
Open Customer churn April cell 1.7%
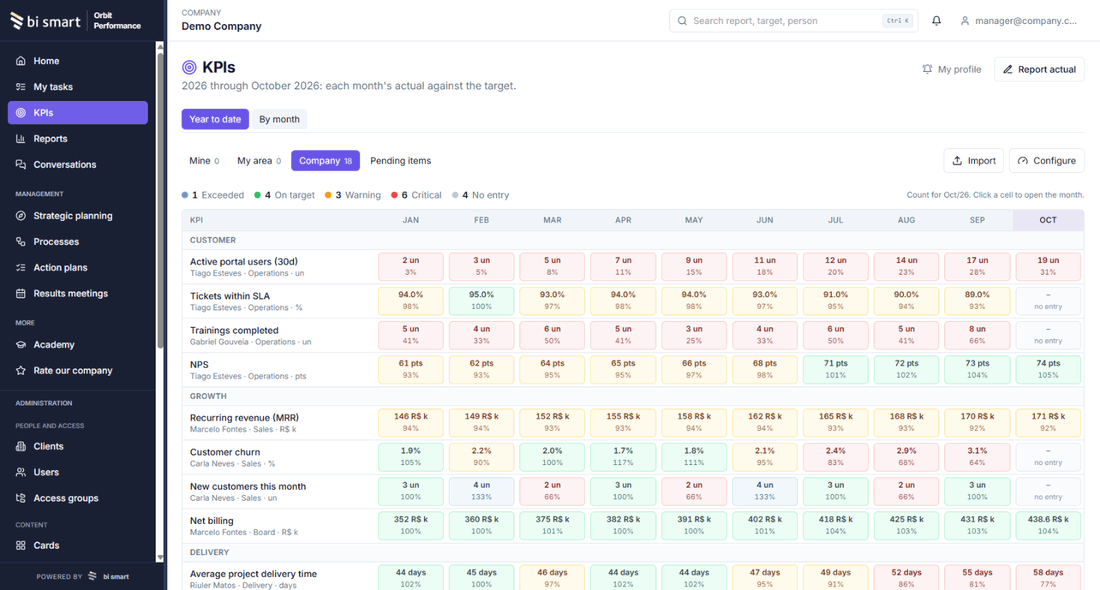[x=623, y=457]
